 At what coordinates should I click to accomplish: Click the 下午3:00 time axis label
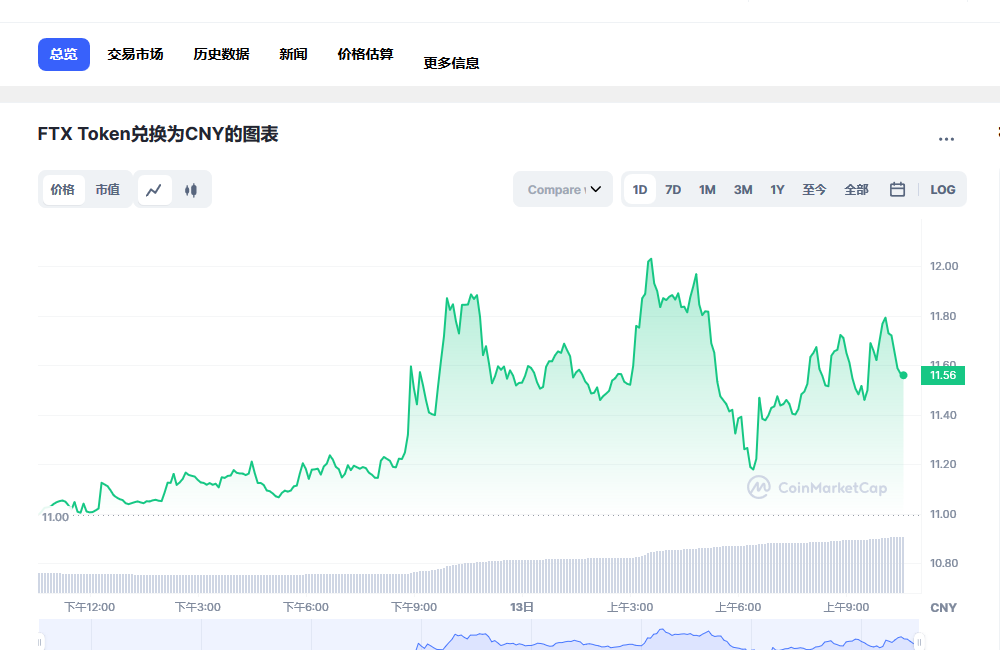click(198, 607)
